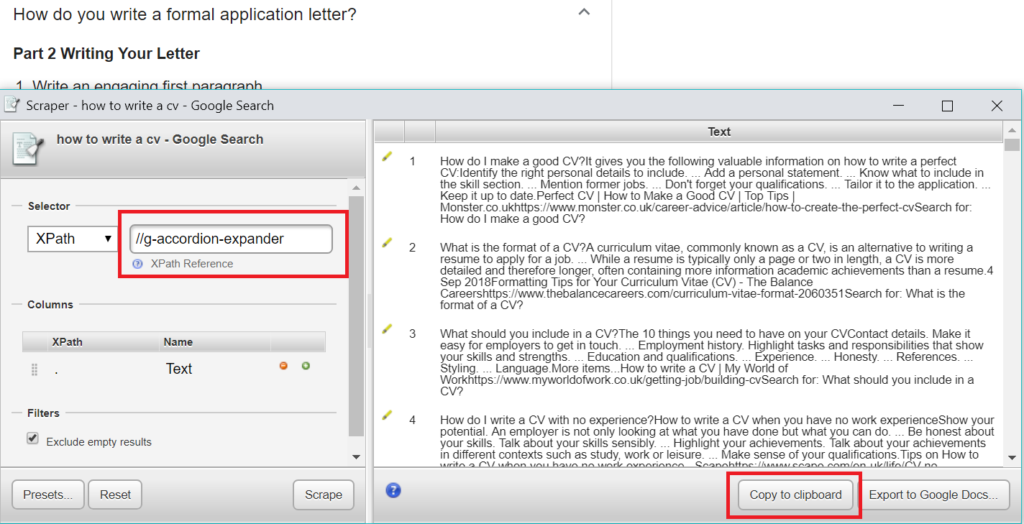Click the page scraper icon beside title
Screen dimensions: 1024x524
(29, 148)
